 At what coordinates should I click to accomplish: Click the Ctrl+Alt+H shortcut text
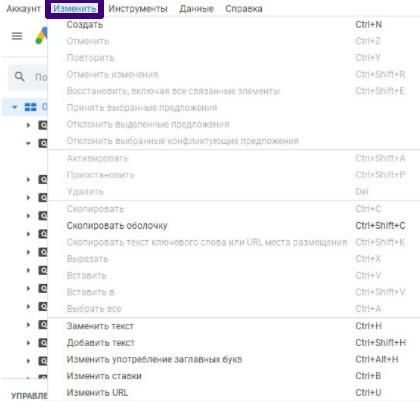pos(377,359)
